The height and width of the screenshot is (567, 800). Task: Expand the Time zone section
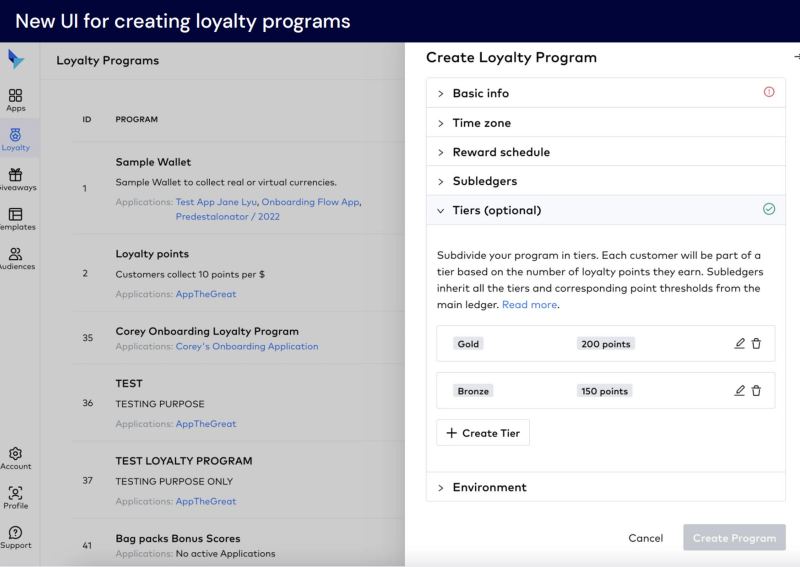coord(606,122)
